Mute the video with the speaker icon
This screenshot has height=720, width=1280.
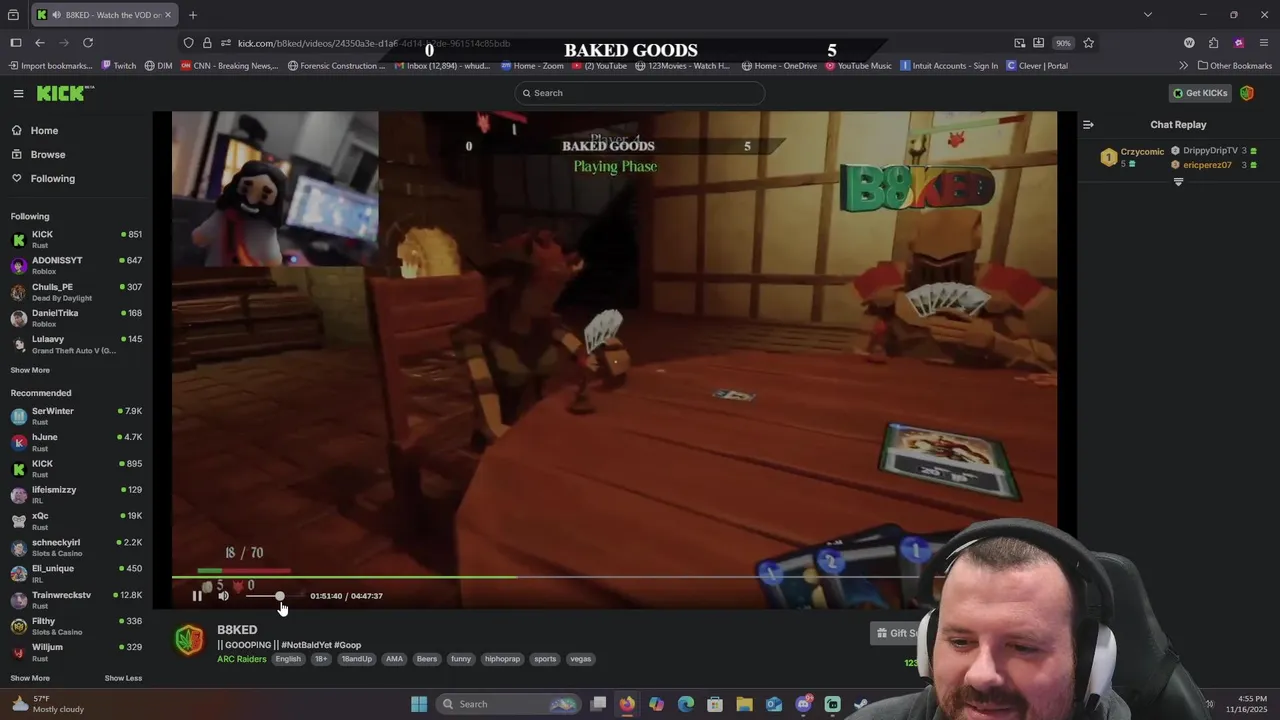tap(223, 596)
